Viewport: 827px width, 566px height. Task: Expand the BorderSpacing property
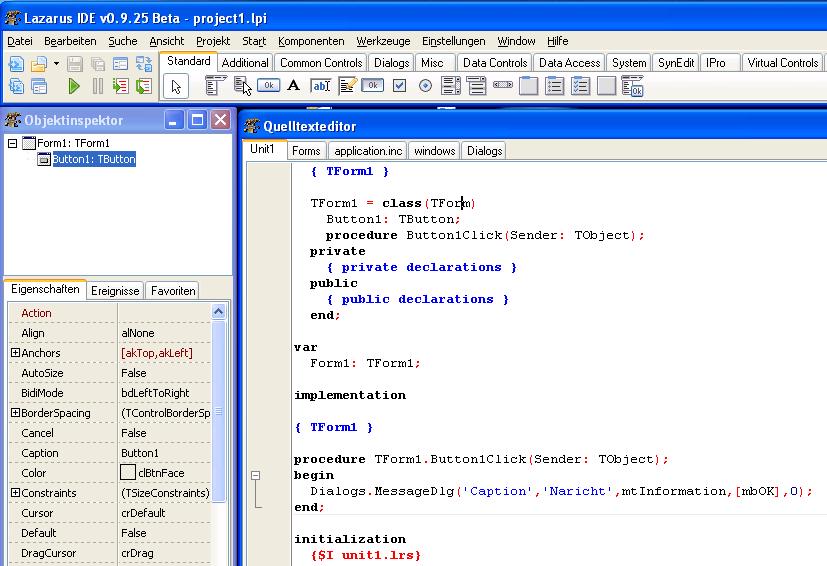(x=15, y=413)
